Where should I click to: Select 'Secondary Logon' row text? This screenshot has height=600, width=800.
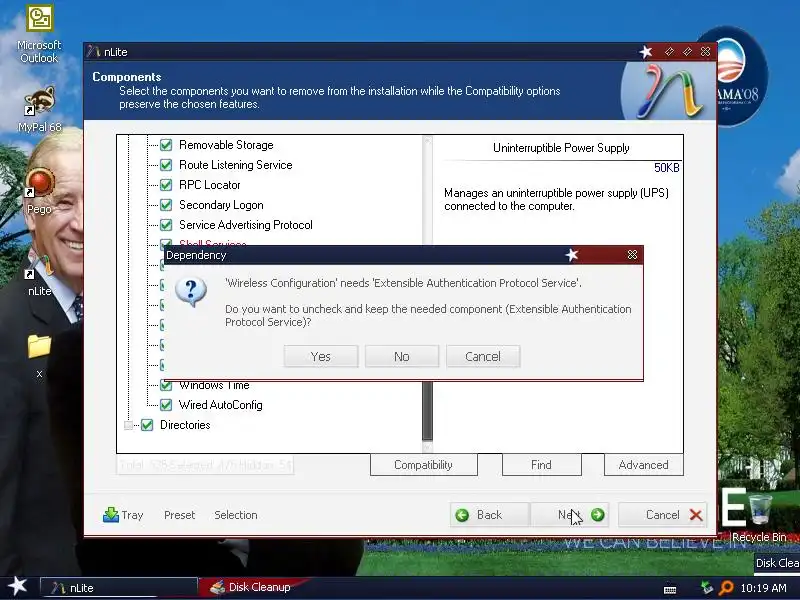coord(221,205)
